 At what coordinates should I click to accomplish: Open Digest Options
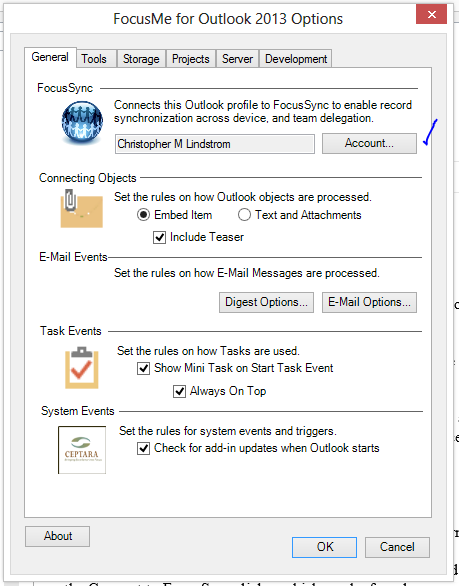click(x=267, y=302)
